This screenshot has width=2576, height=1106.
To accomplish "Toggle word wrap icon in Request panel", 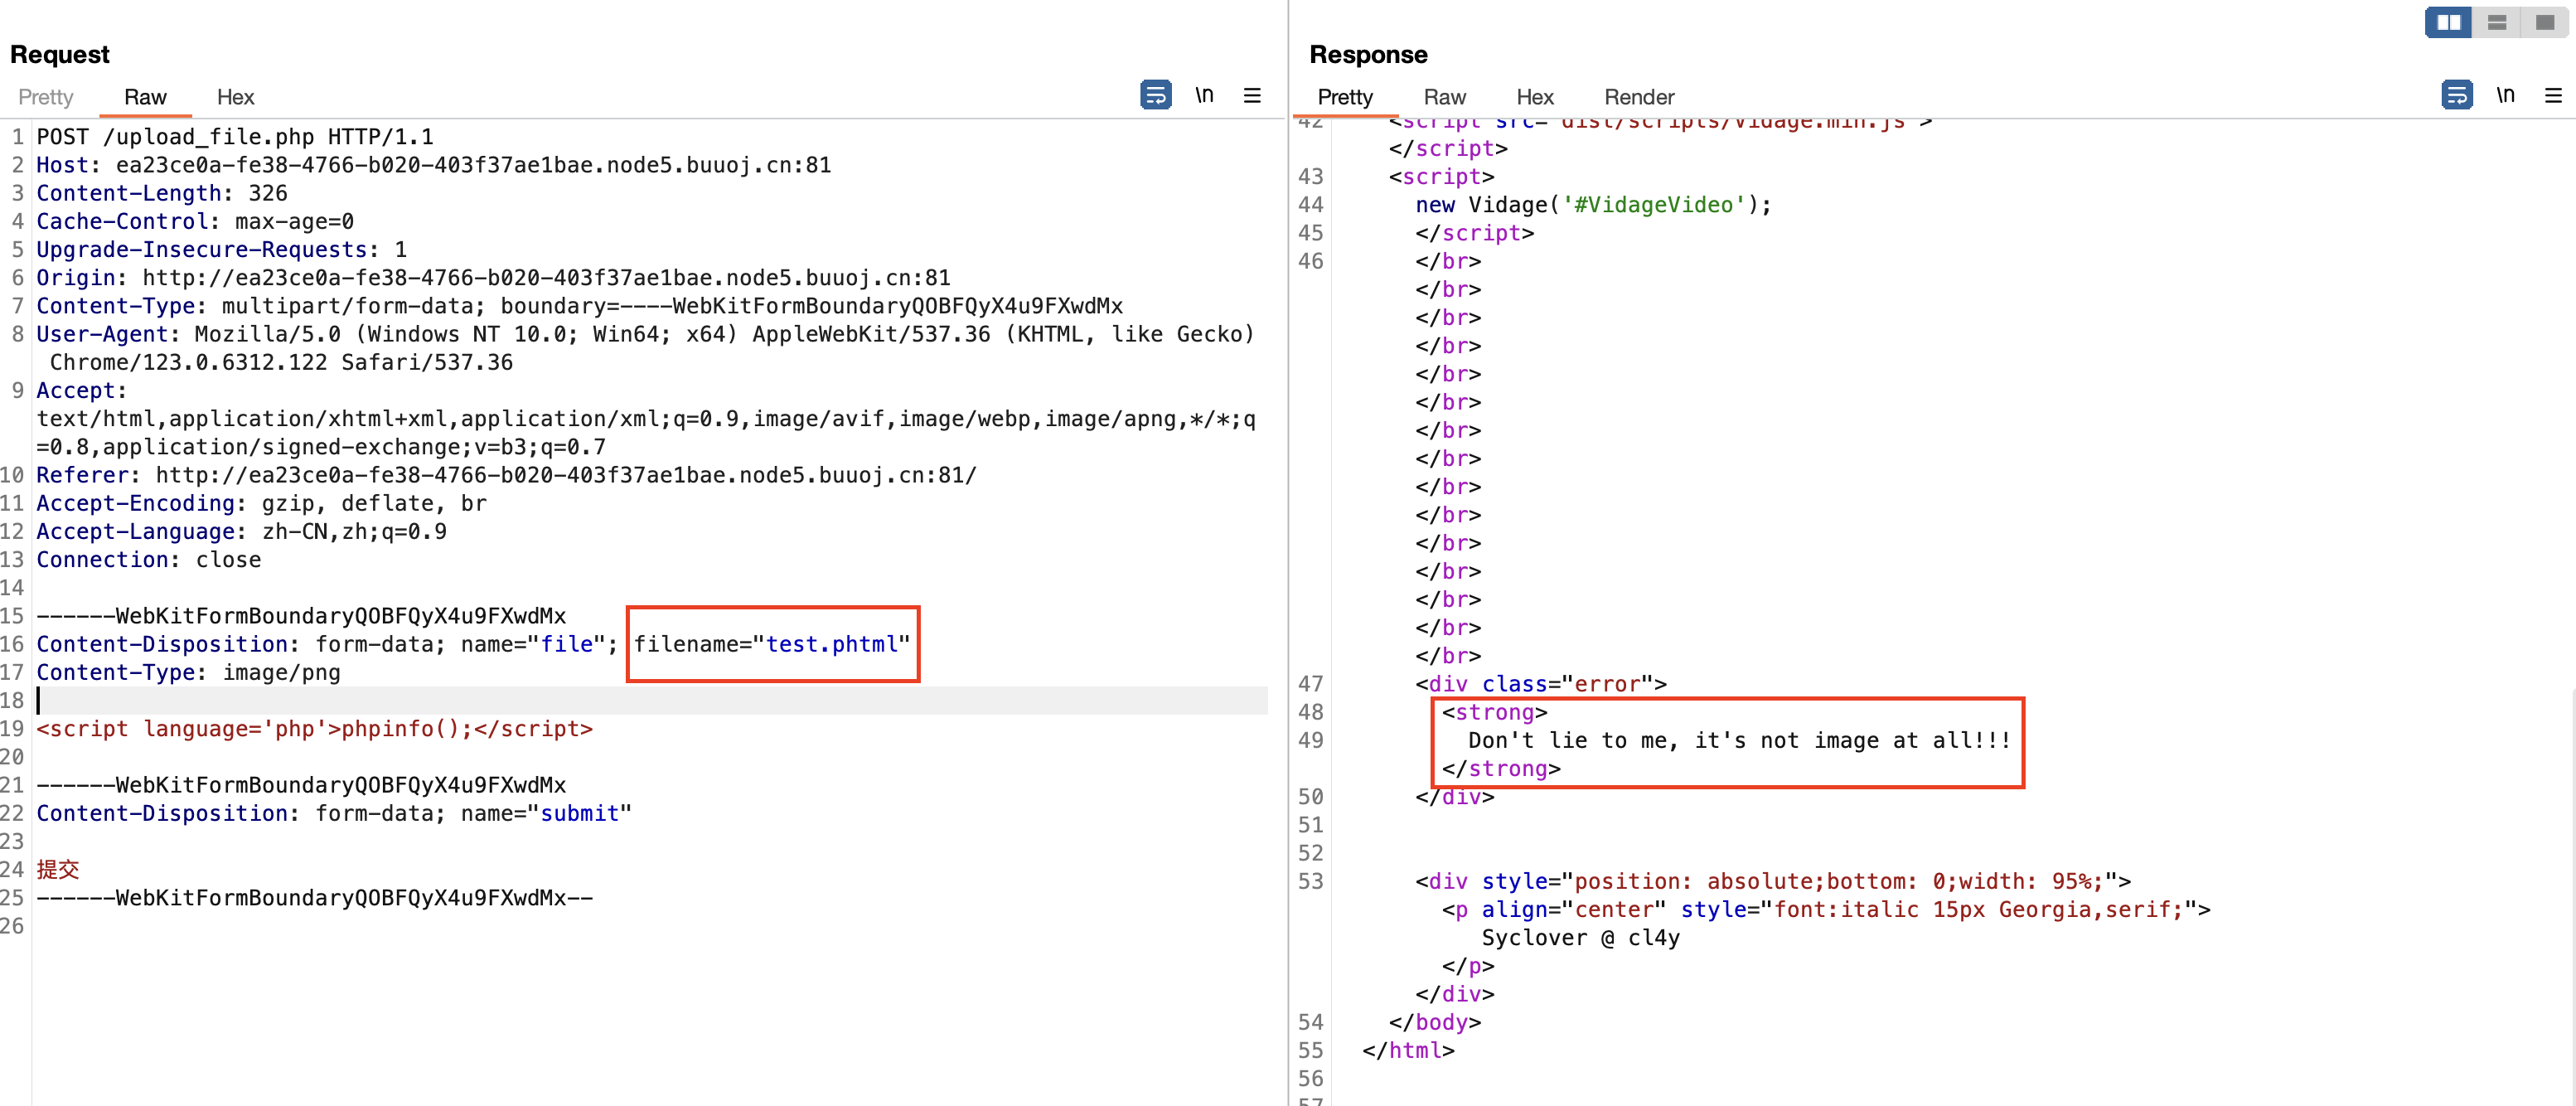I will [x=1156, y=95].
